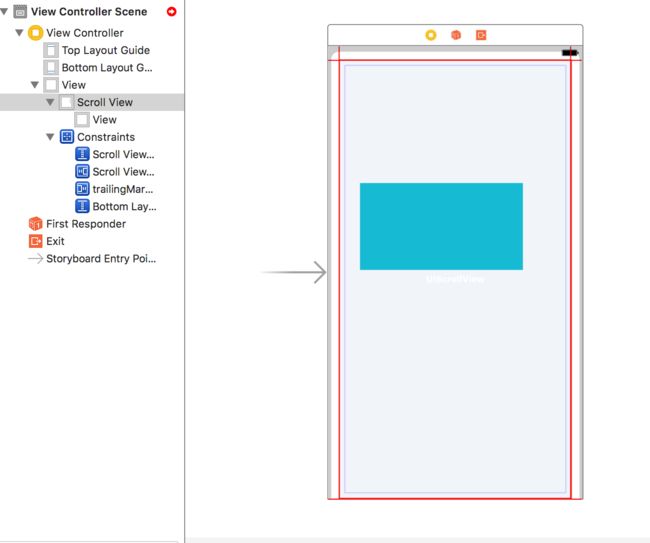Select the Bottom Layout Guide icon

point(51,68)
